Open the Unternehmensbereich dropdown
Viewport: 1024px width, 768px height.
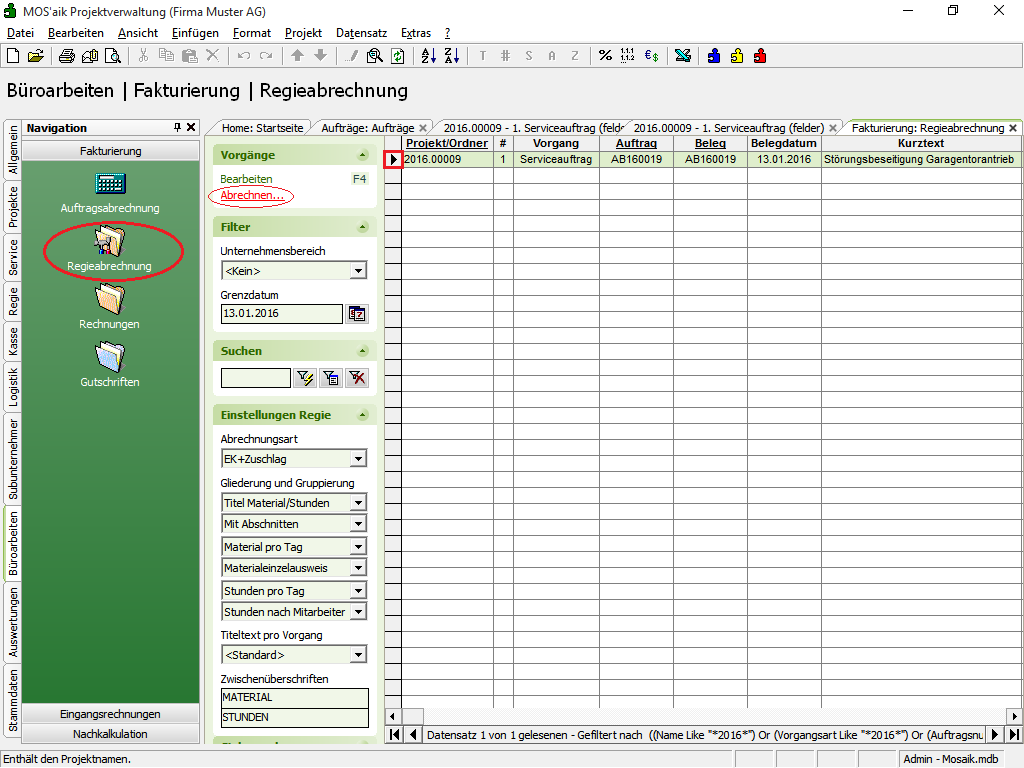click(358, 271)
